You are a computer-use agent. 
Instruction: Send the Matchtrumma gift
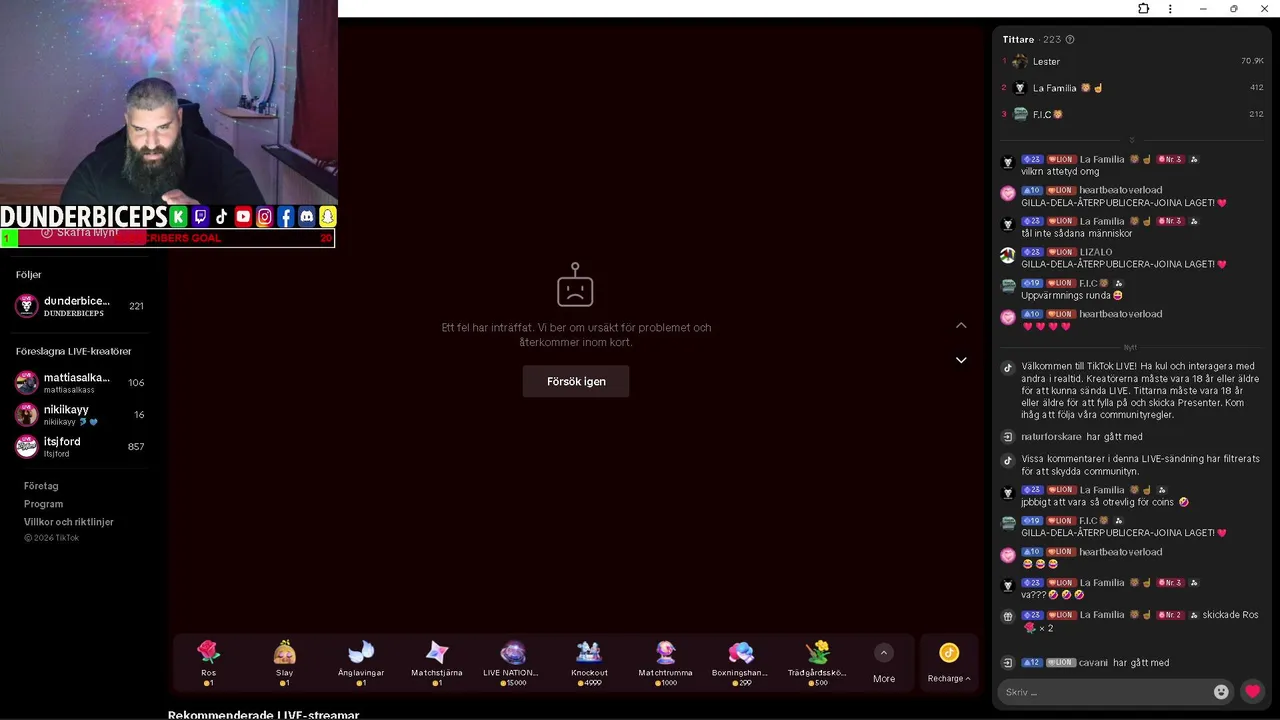[665, 662]
